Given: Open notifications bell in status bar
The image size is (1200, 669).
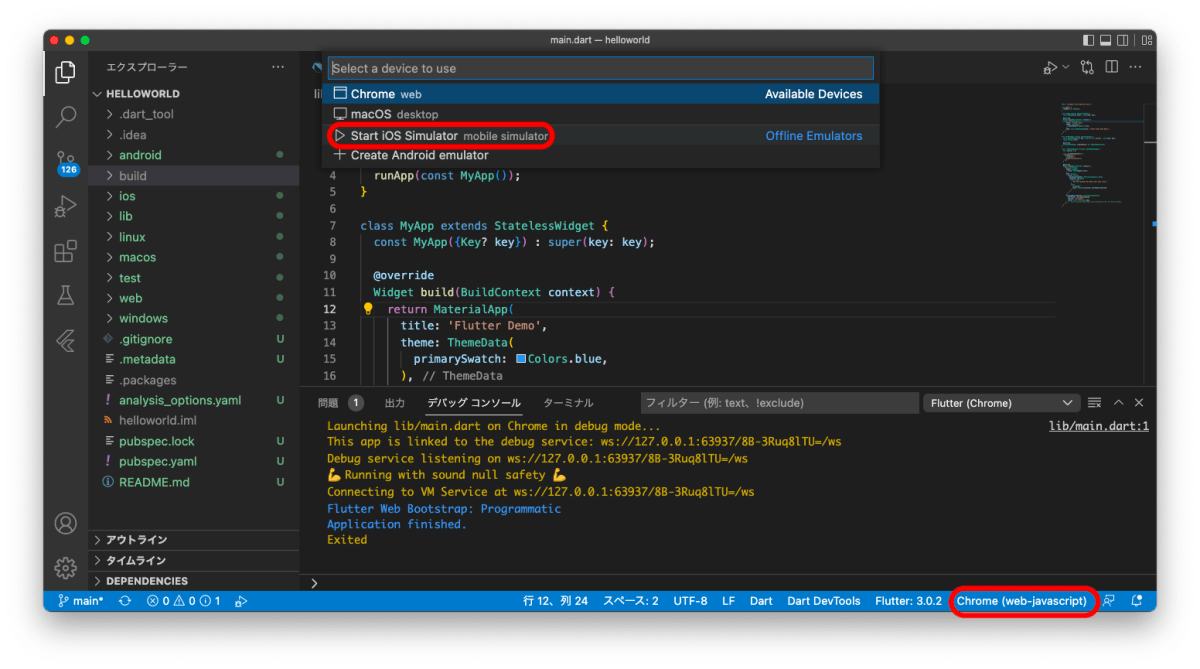Looking at the screenshot, I should 1137,601.
